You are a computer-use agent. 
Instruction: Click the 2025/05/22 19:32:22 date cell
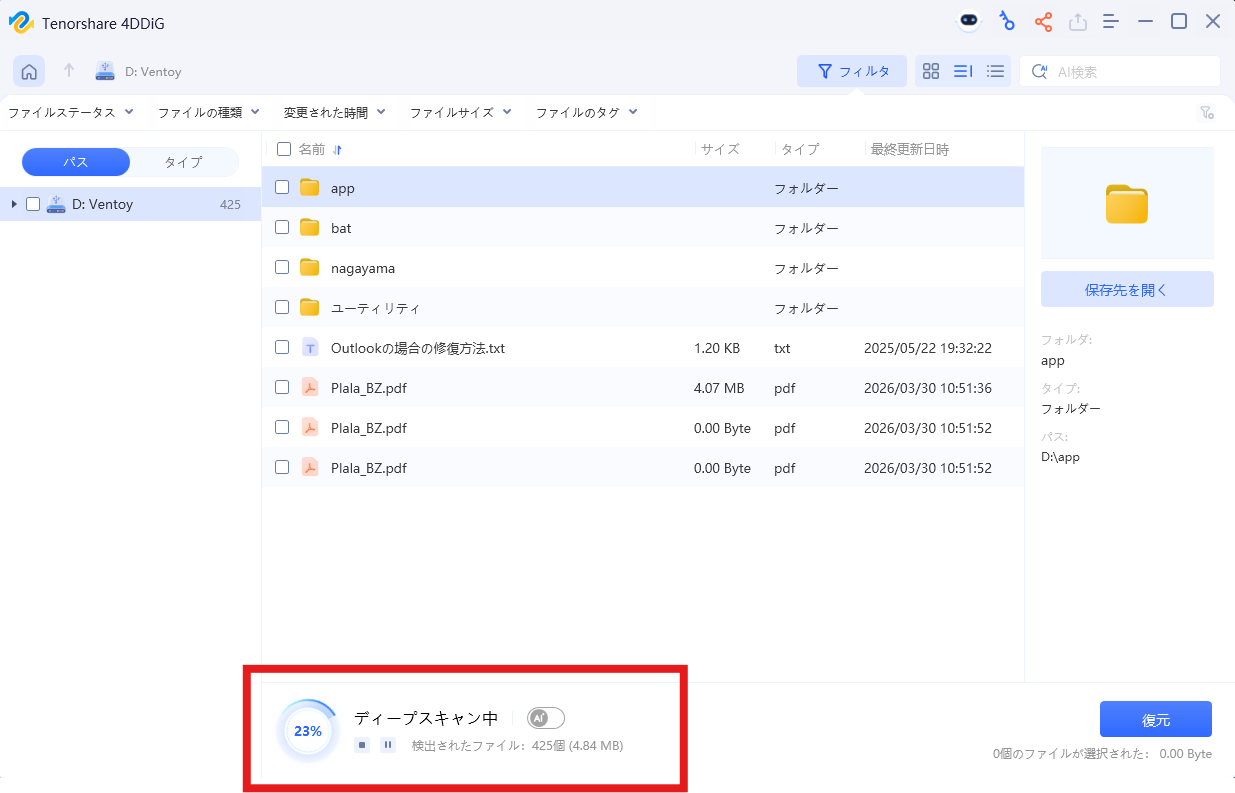pyautogui.click(x=928, y=348)
